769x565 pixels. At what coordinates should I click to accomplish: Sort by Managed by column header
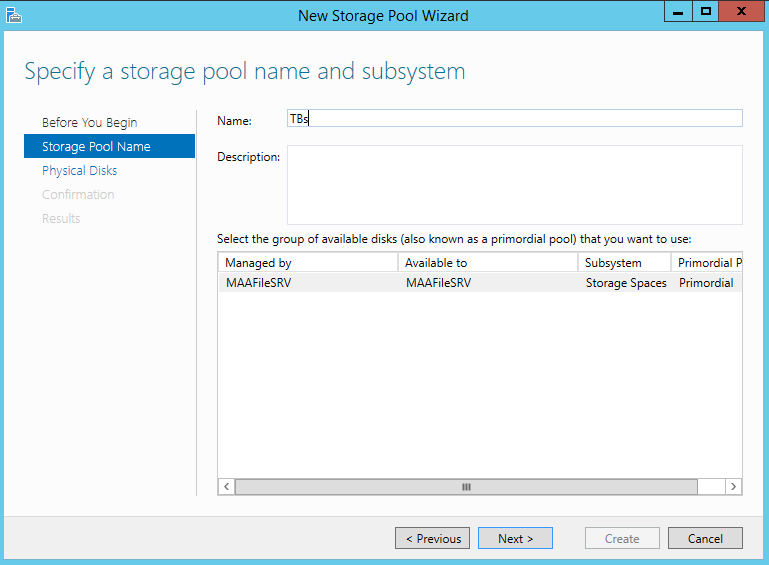point(308,262)
